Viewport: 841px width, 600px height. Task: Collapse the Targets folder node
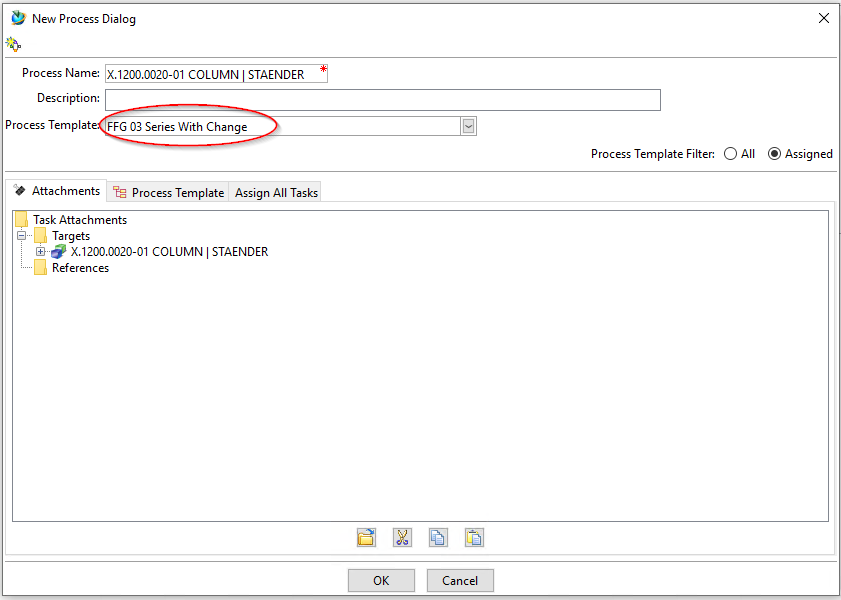[21, 236]
